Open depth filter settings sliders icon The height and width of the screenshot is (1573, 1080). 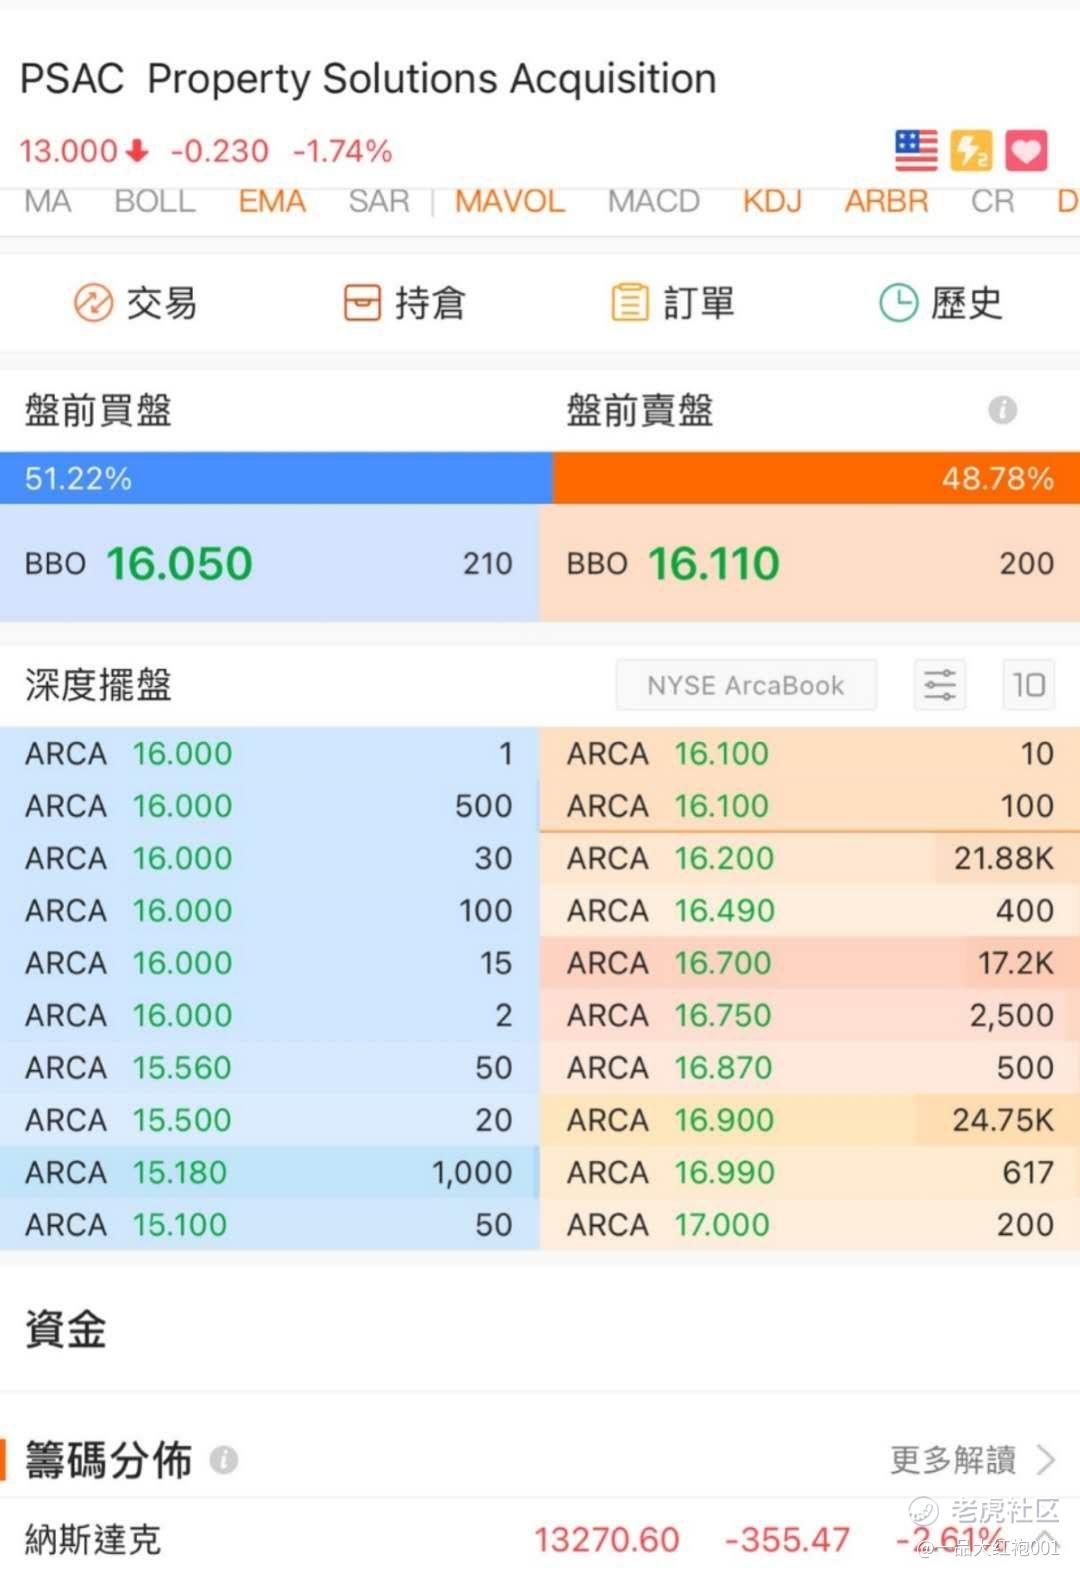point(940,685)
